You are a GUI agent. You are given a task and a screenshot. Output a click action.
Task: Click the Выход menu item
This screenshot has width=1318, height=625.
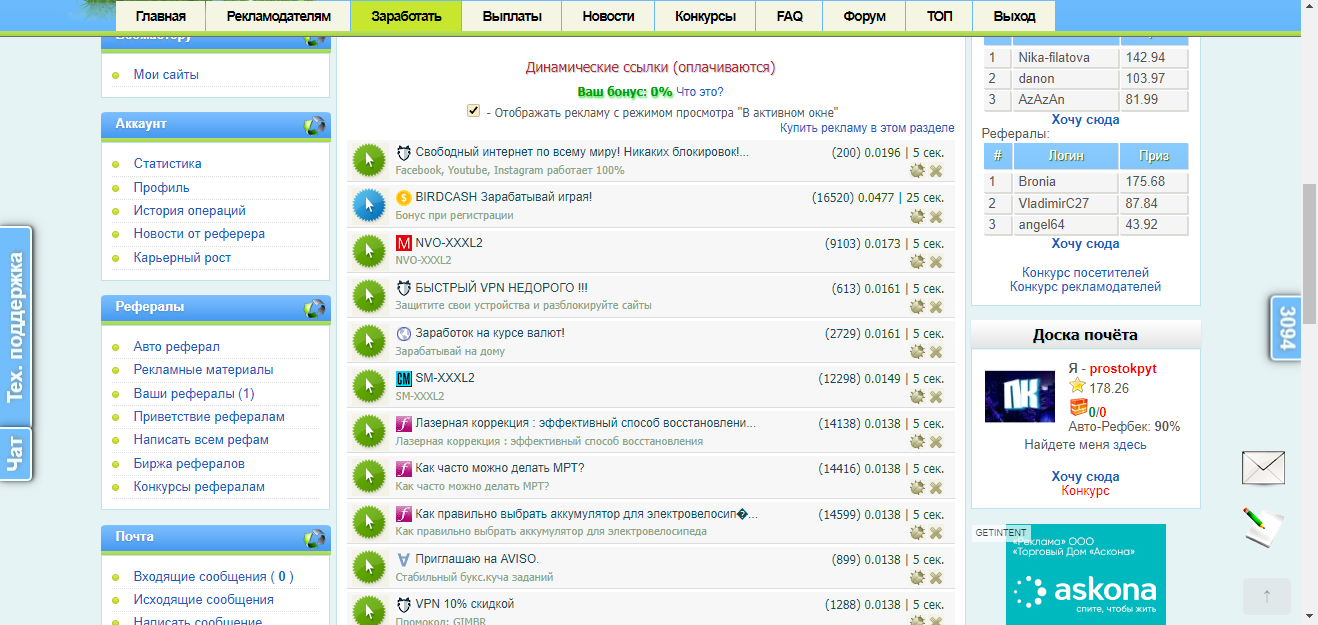pyautogui.click(x=1015, y=16)
